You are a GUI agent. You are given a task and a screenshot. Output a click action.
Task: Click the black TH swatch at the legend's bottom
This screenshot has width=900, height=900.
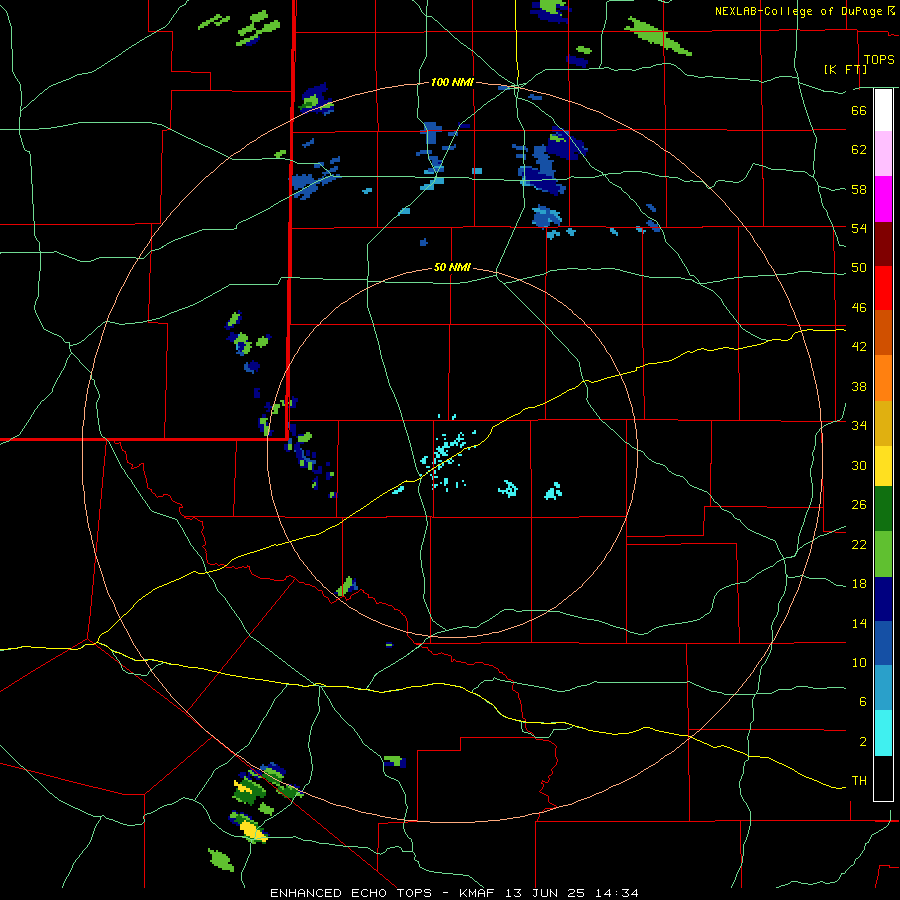[883, 778]
